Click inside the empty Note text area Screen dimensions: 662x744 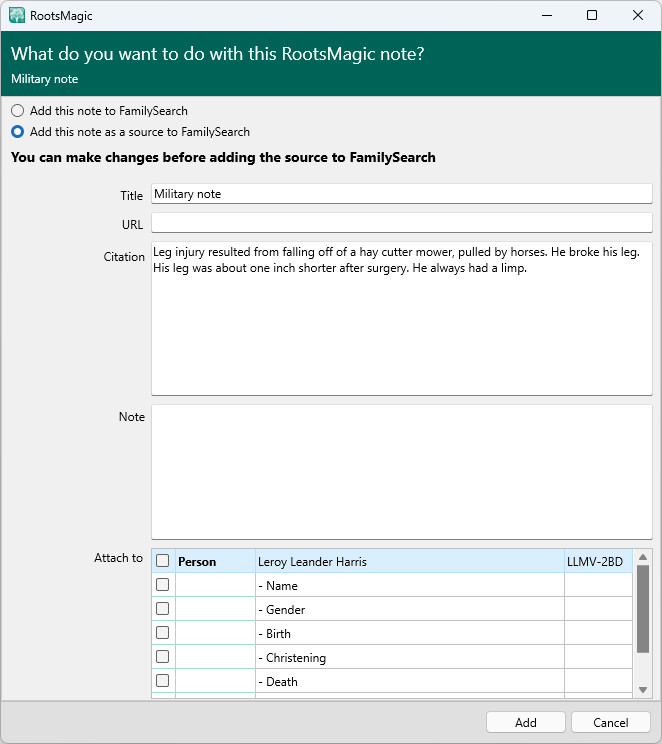tap(401, 472)
